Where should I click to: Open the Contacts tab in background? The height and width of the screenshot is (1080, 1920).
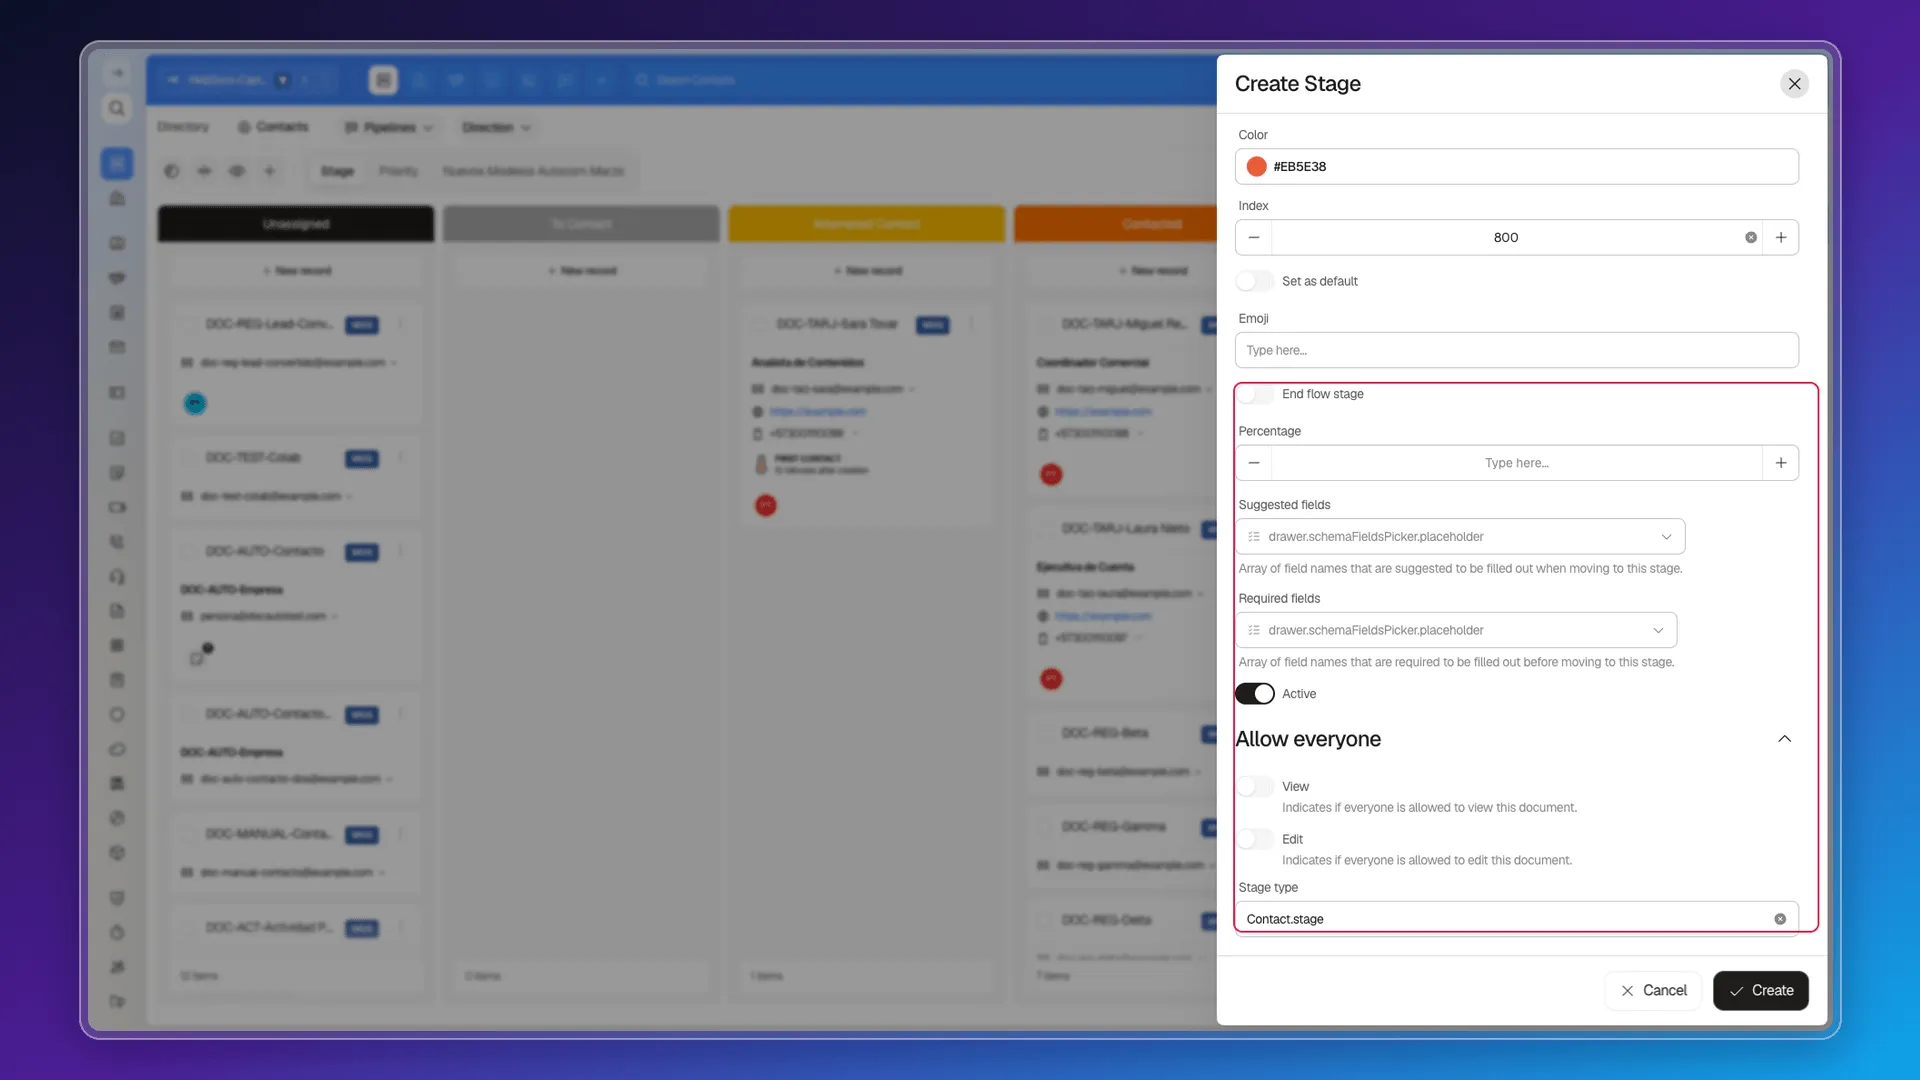(x=273, y=127)
